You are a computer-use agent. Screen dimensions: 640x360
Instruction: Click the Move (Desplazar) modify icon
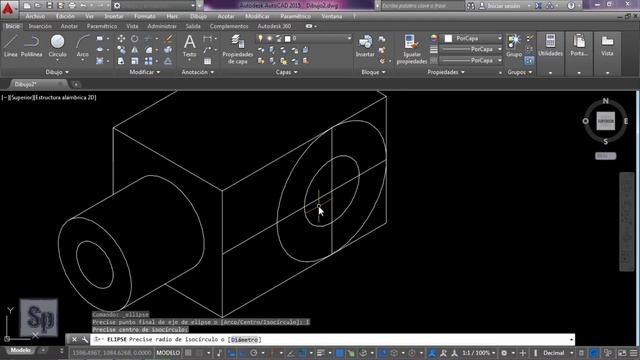coord(121,39)
